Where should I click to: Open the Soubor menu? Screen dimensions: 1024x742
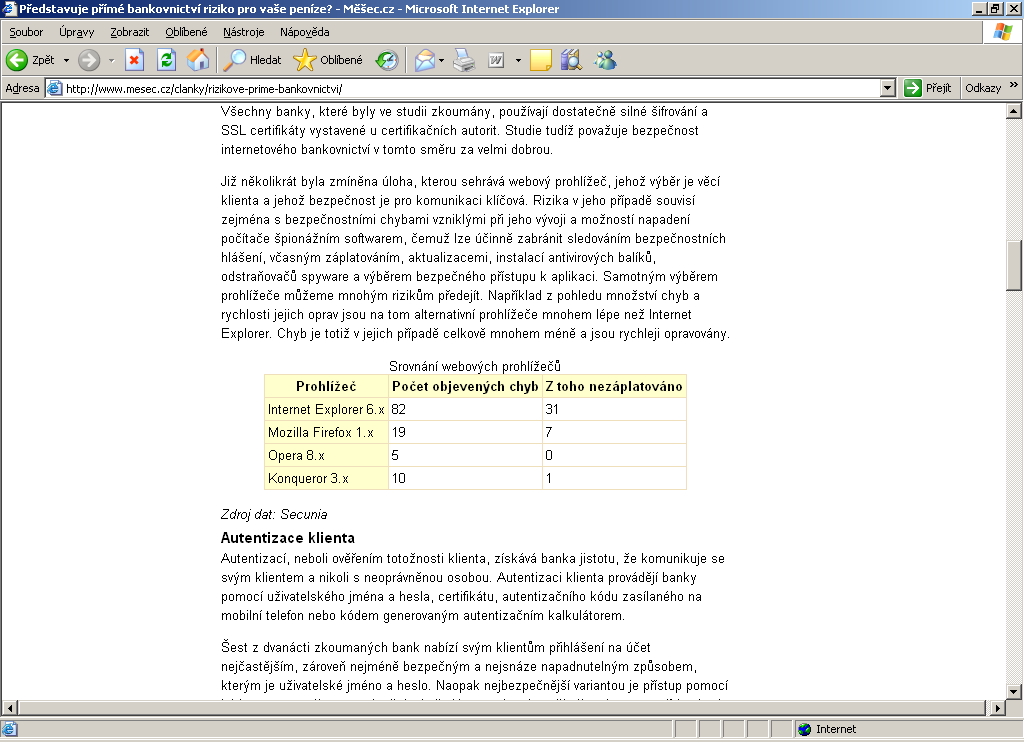26,32
